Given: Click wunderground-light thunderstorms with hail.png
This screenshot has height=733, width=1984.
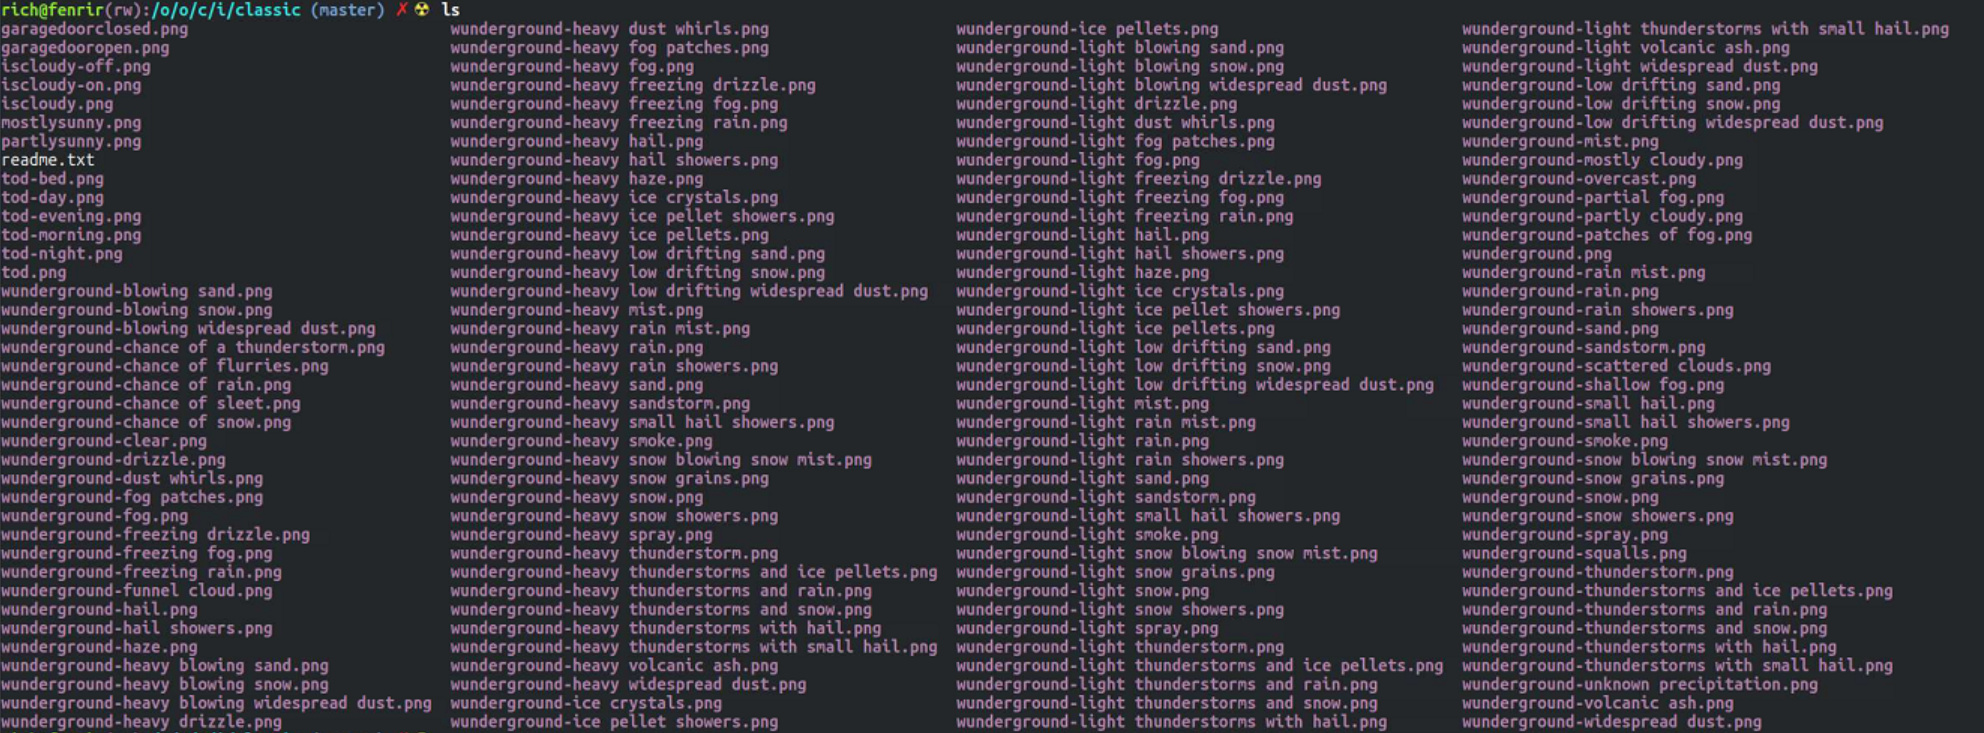Looking at the screenshot, I should click(1171, 722).
